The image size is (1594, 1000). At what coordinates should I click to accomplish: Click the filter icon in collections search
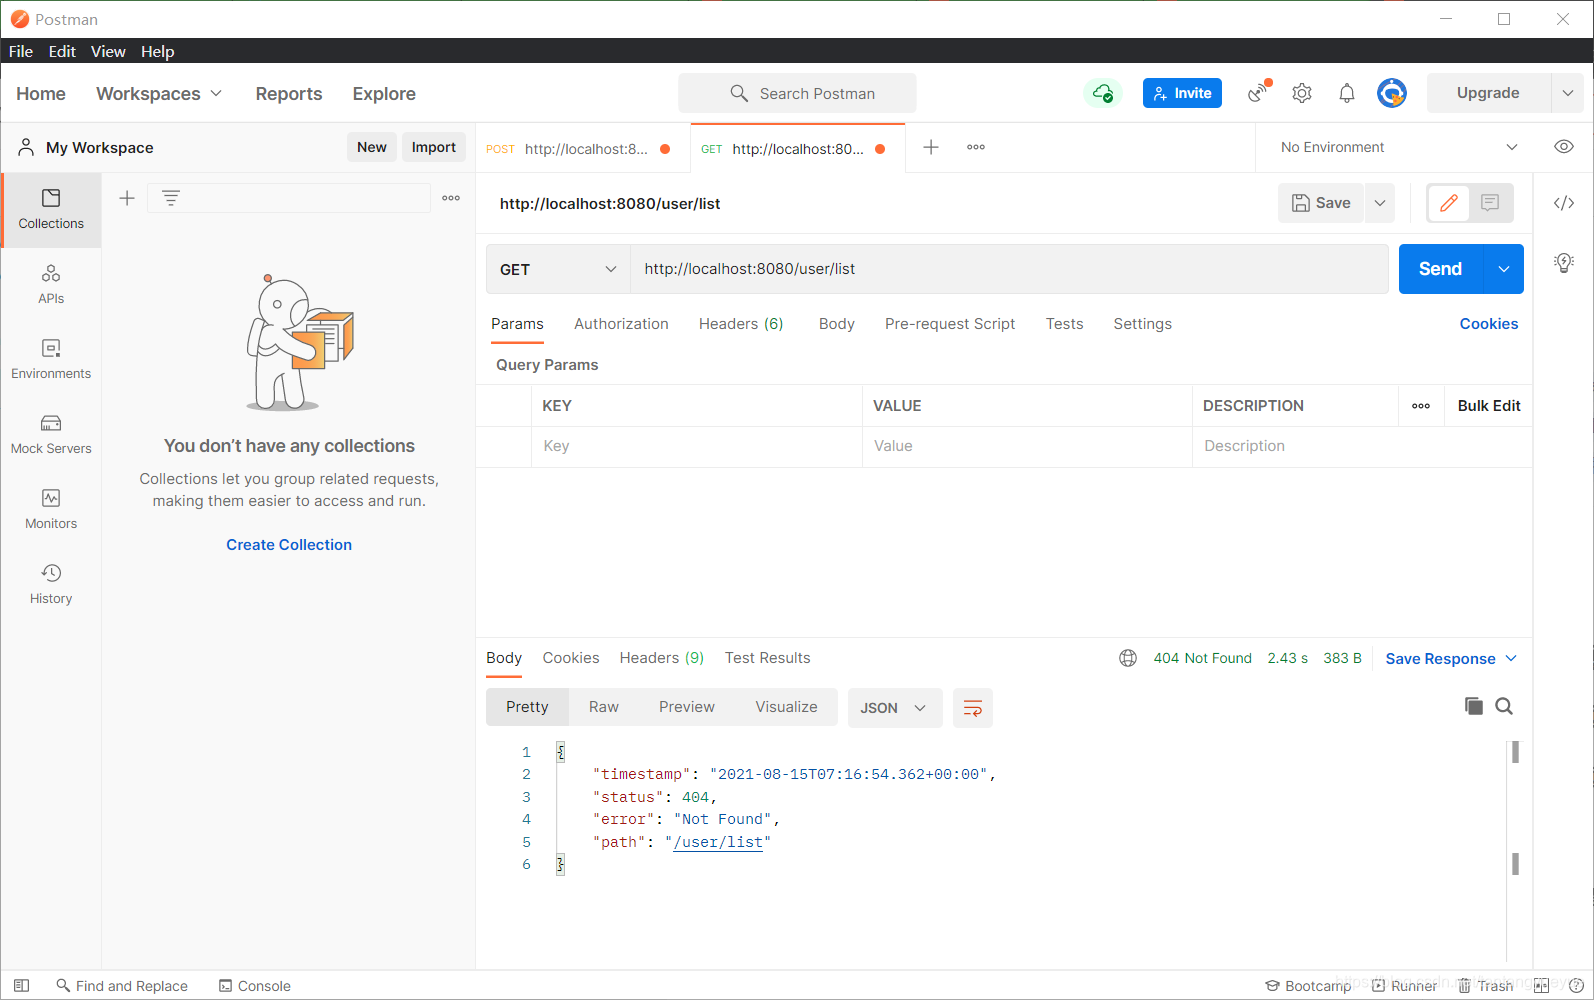[171, 198]
